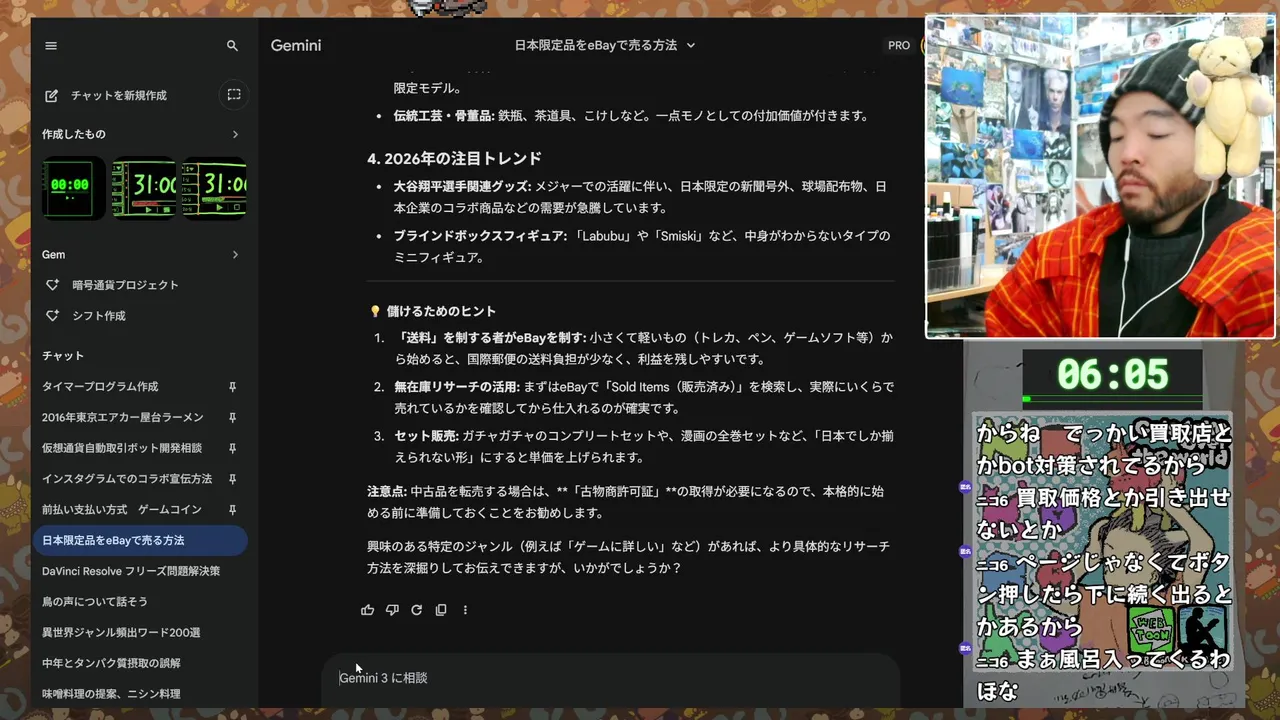Click the 4. 2026年の注目トレンド heading
The height and width of the screenshot is (720, 1280).
pyautogui.click(x=454, y=159)
